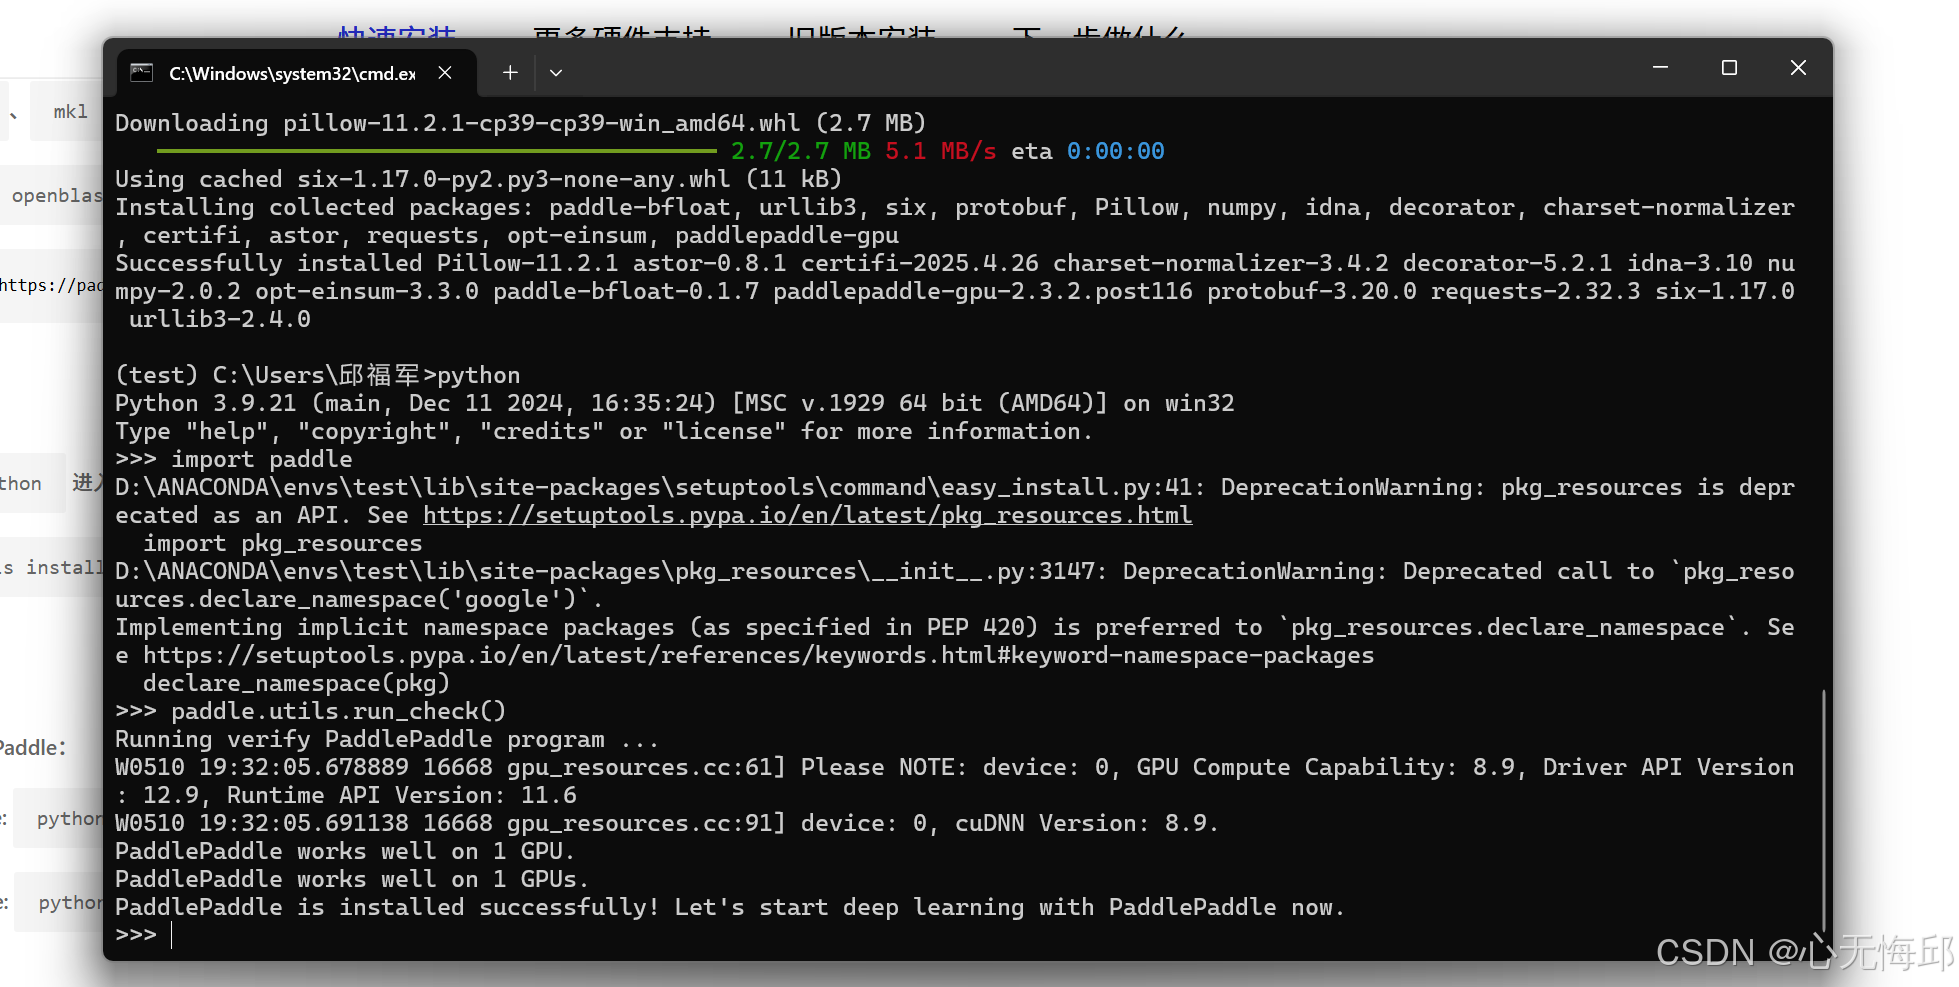
Task: Minimize the Windows Terminal window
Action: pos(1660,68)
